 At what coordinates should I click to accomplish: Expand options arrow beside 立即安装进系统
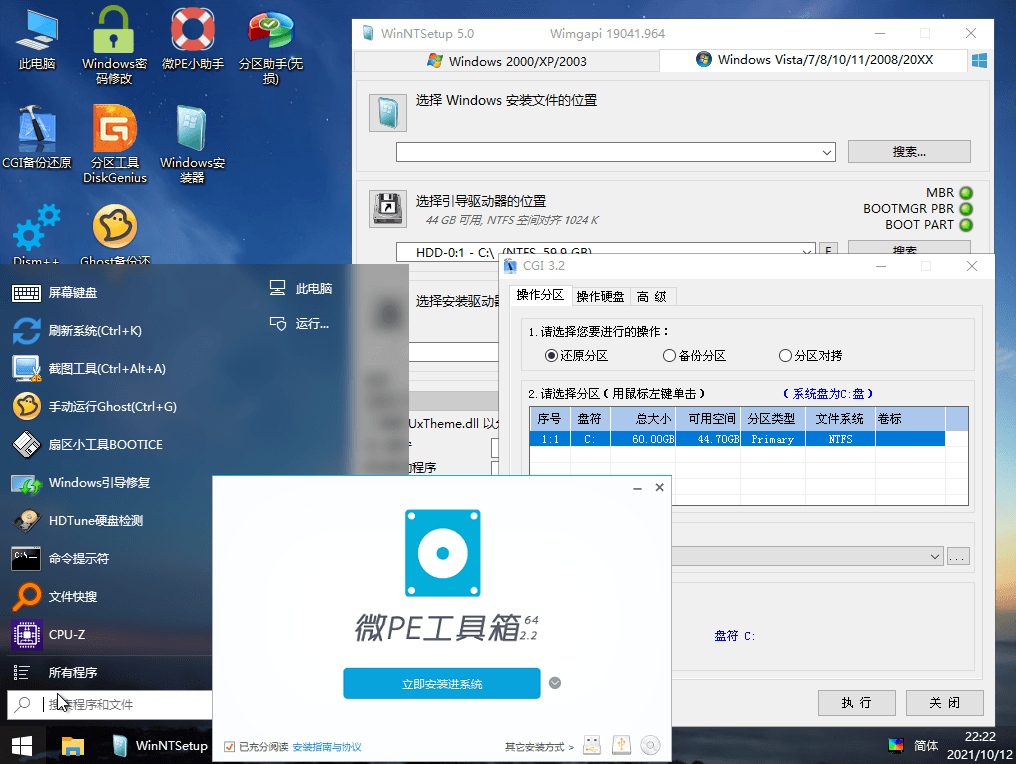tap(555, 683)
